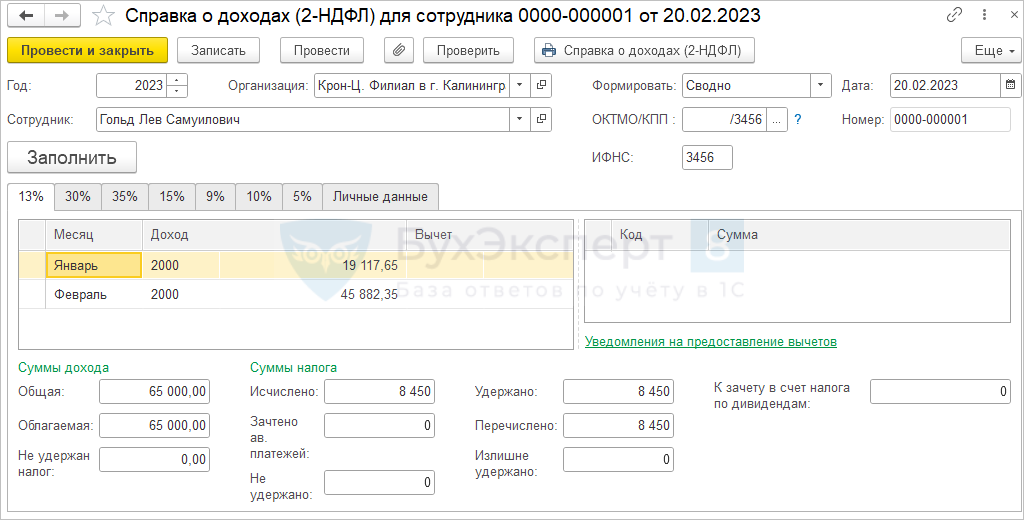1024x520 pixels.
Task: Open the employee record button
Action: tap(541, 120)
